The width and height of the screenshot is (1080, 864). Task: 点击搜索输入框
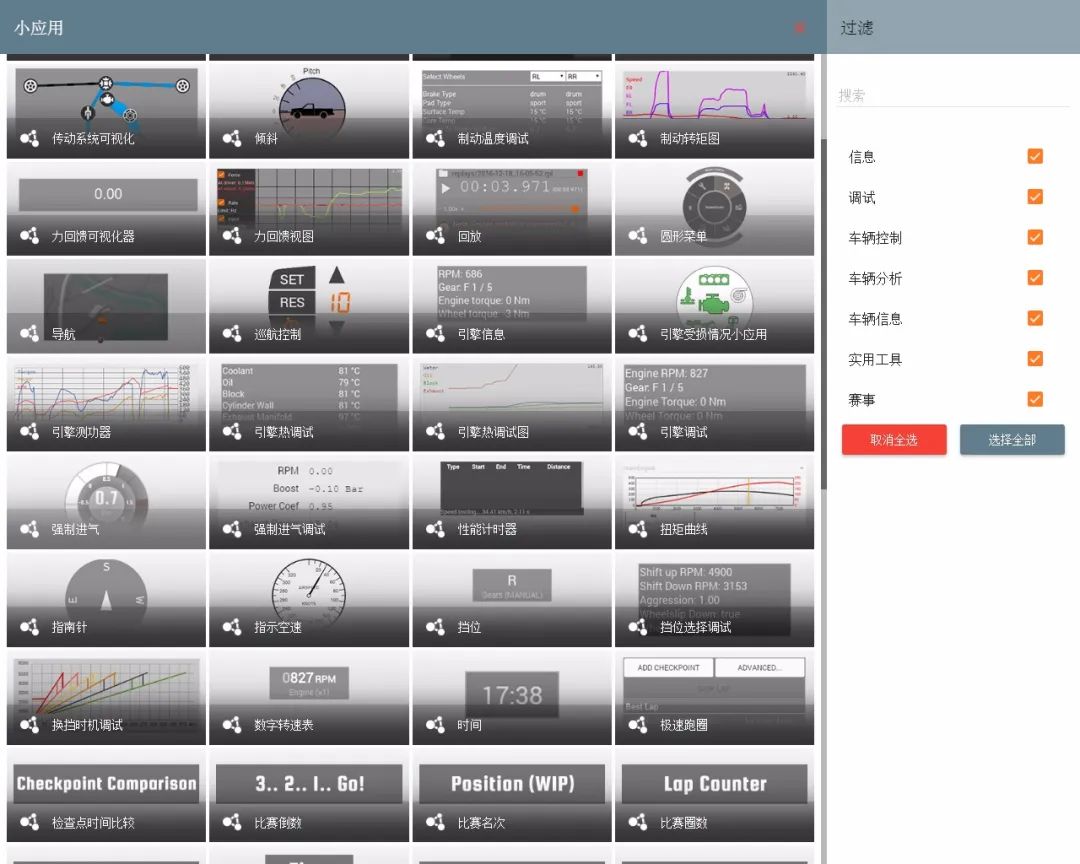[950, 95]
